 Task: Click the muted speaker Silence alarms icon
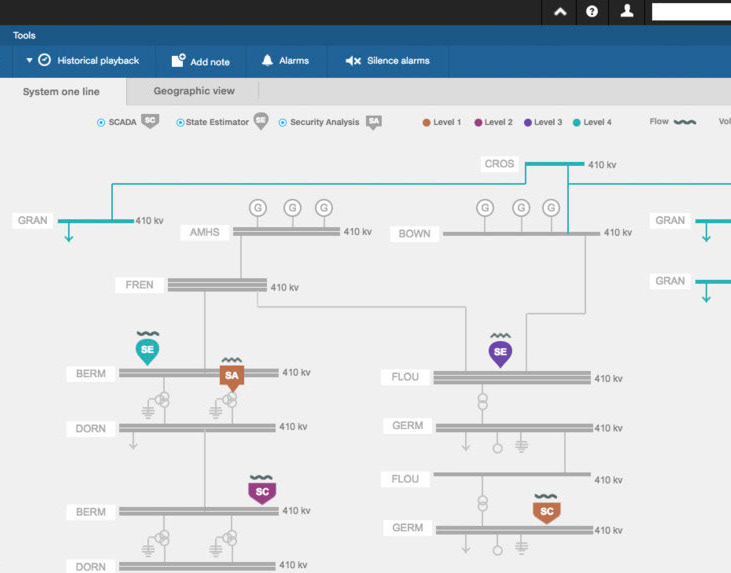click(x=353, y=61)
